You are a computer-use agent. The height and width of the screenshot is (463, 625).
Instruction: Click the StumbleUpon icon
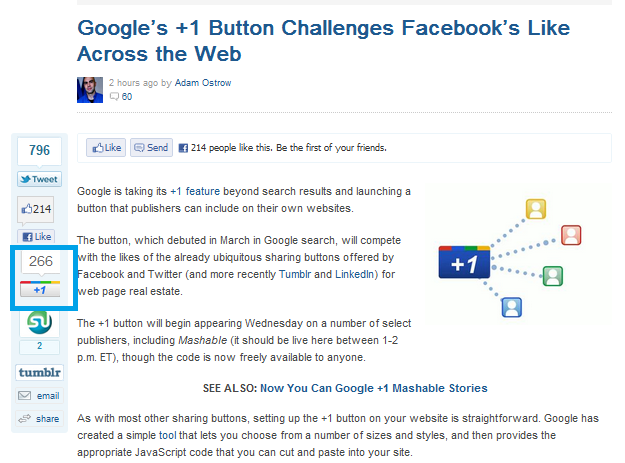[39, 322]
